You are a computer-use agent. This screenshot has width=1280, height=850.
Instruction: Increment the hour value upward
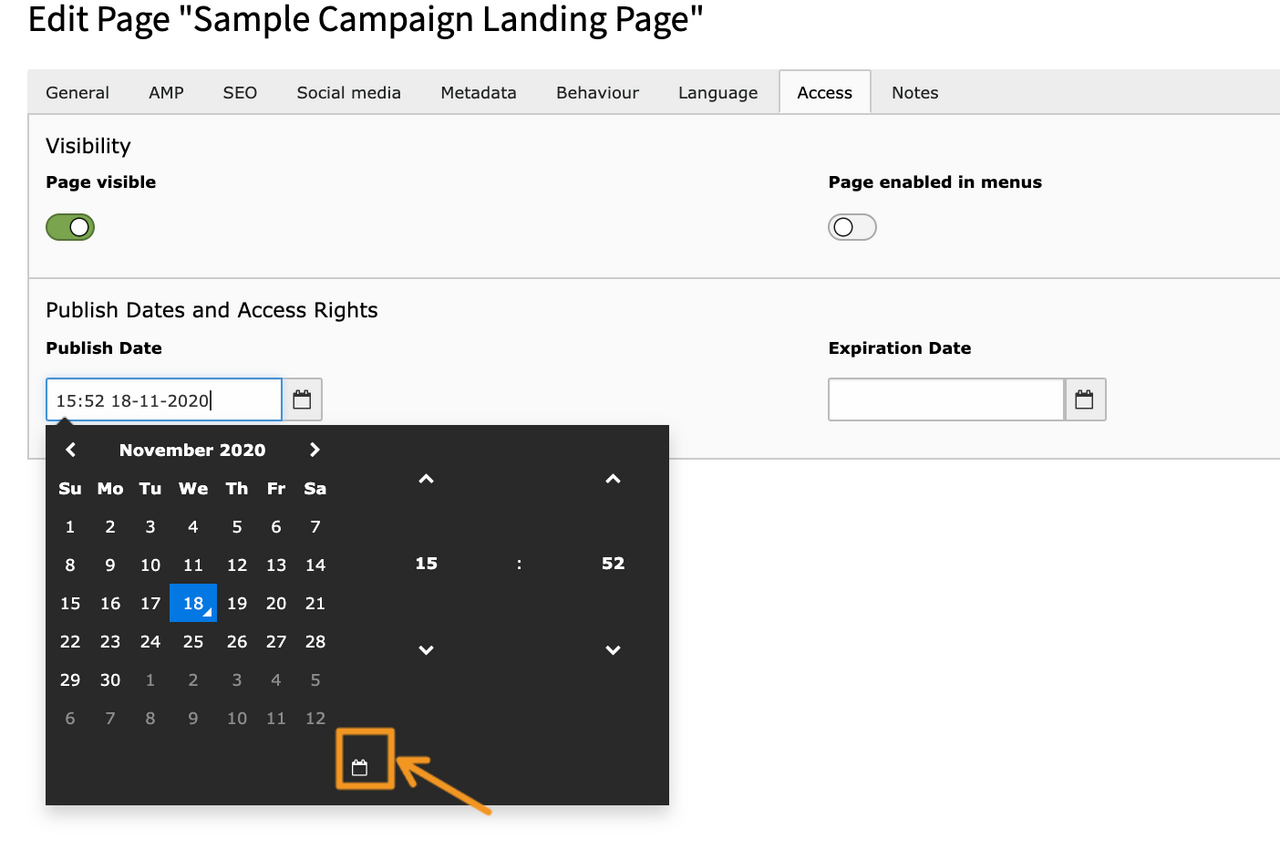point(425,479)
